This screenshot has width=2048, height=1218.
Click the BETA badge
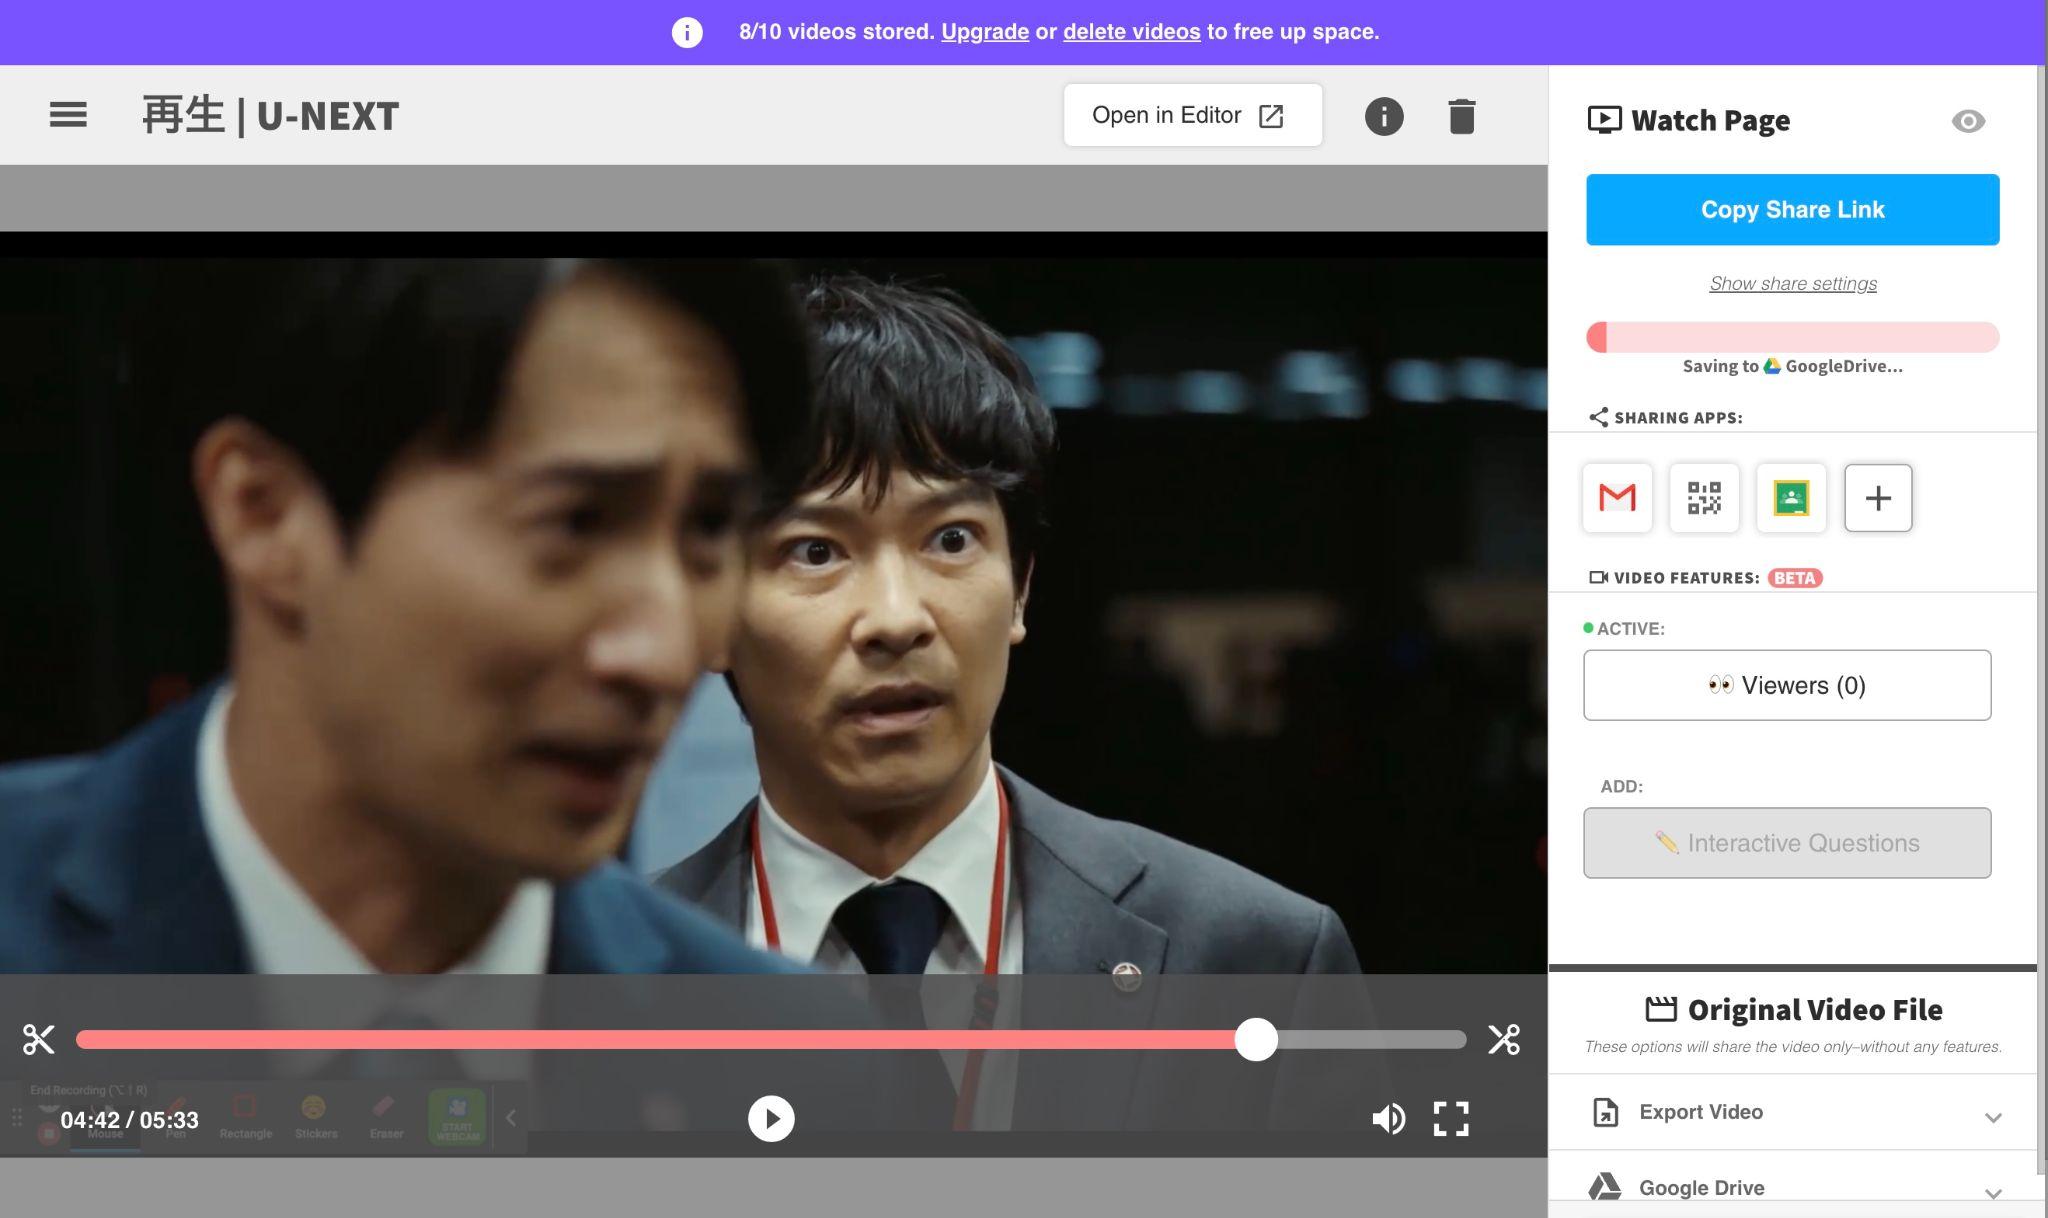pos(1795,578)
